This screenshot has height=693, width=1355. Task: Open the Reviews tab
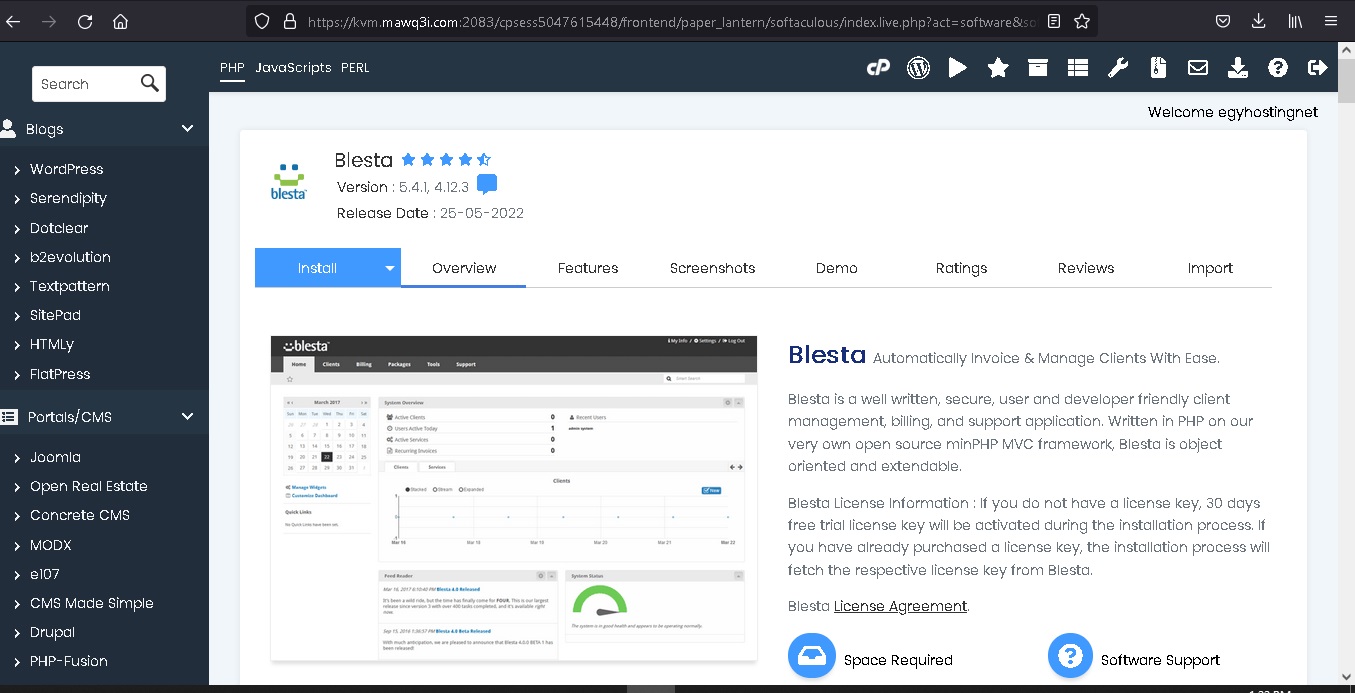[1086, 268]
